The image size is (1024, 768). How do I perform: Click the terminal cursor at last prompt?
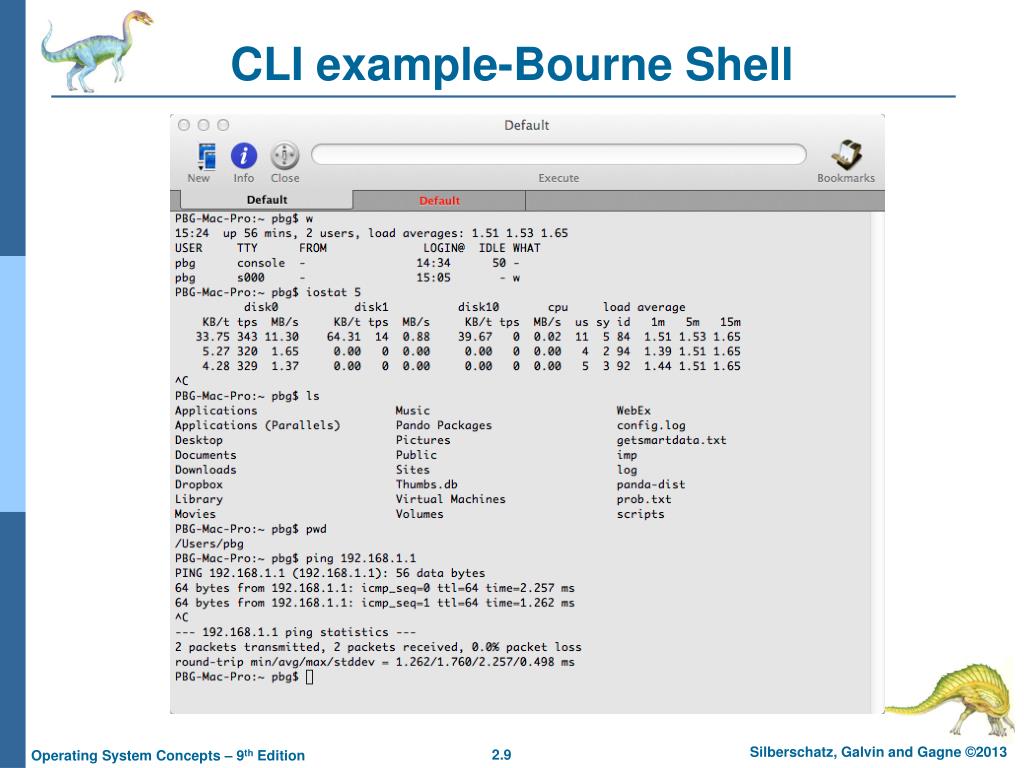(310, 677)
